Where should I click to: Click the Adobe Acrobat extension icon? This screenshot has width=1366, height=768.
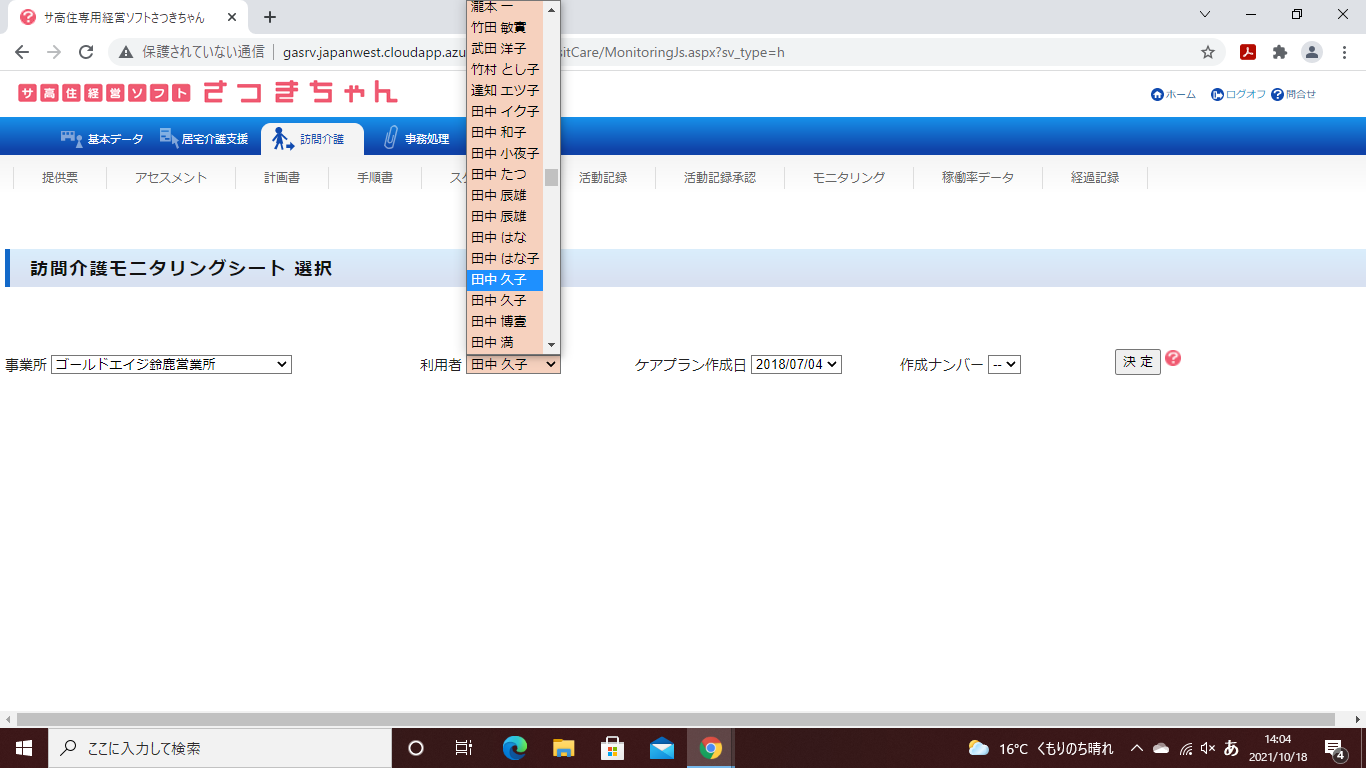(1247, 52)
